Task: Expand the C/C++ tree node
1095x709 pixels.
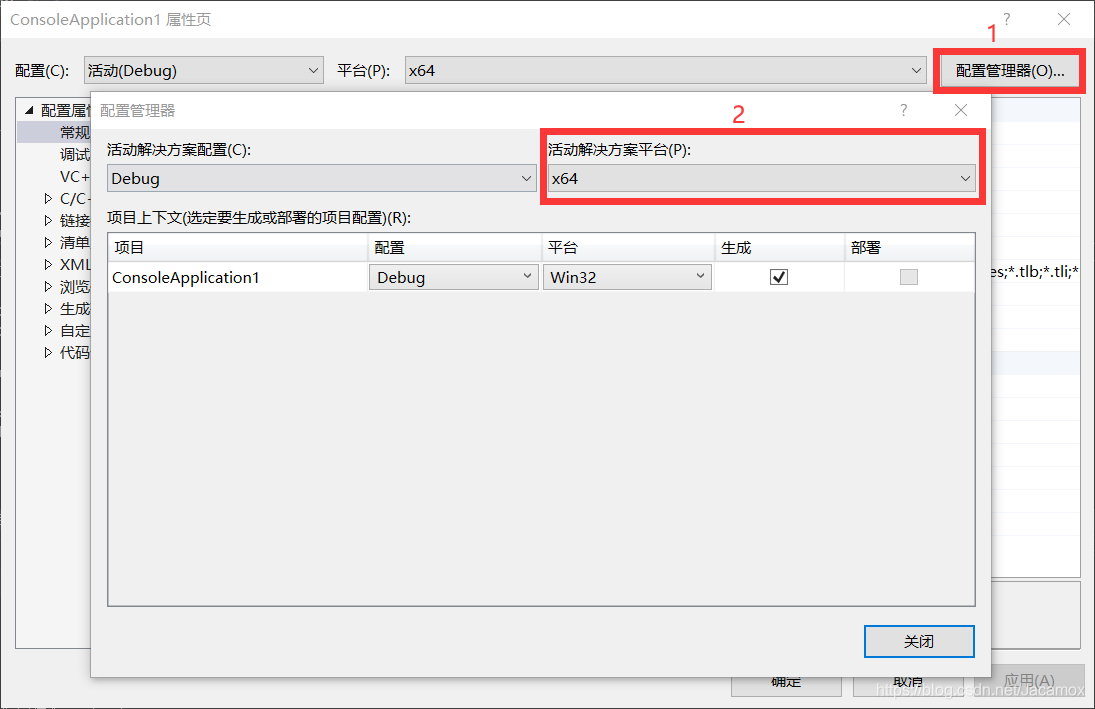Action: 48,198
